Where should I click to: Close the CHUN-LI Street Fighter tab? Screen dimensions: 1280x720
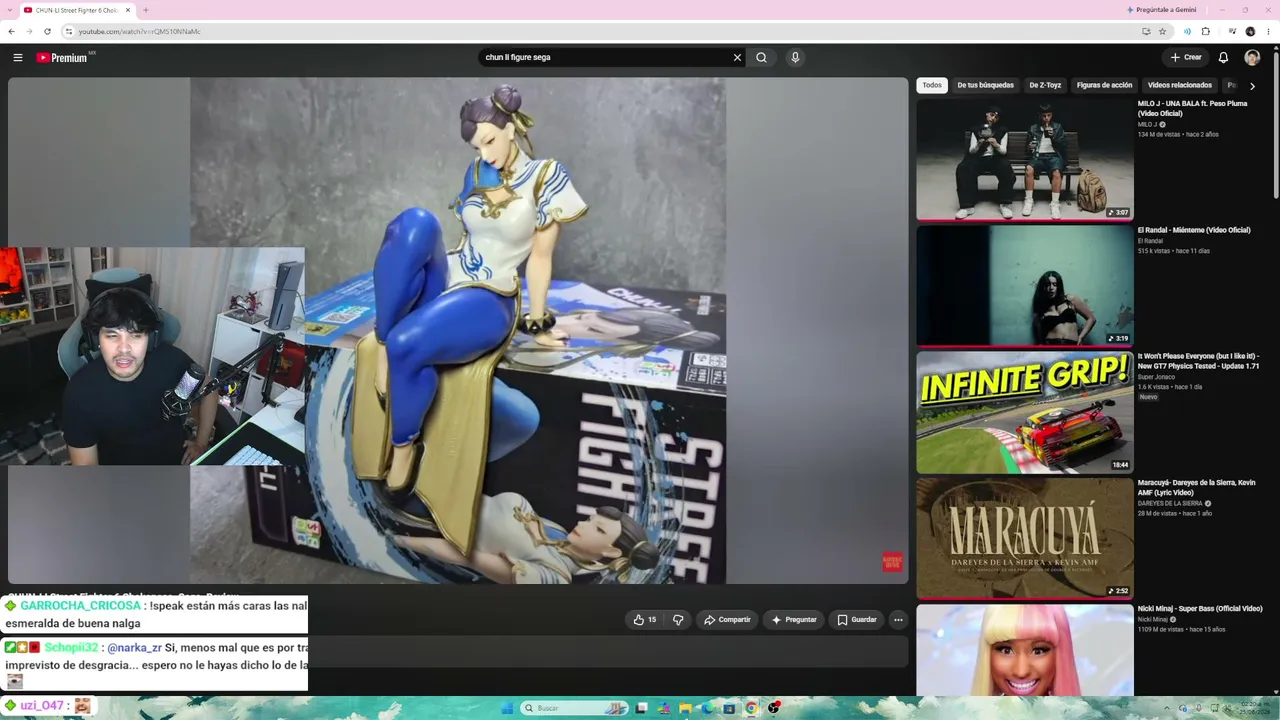tap(128, 10)
